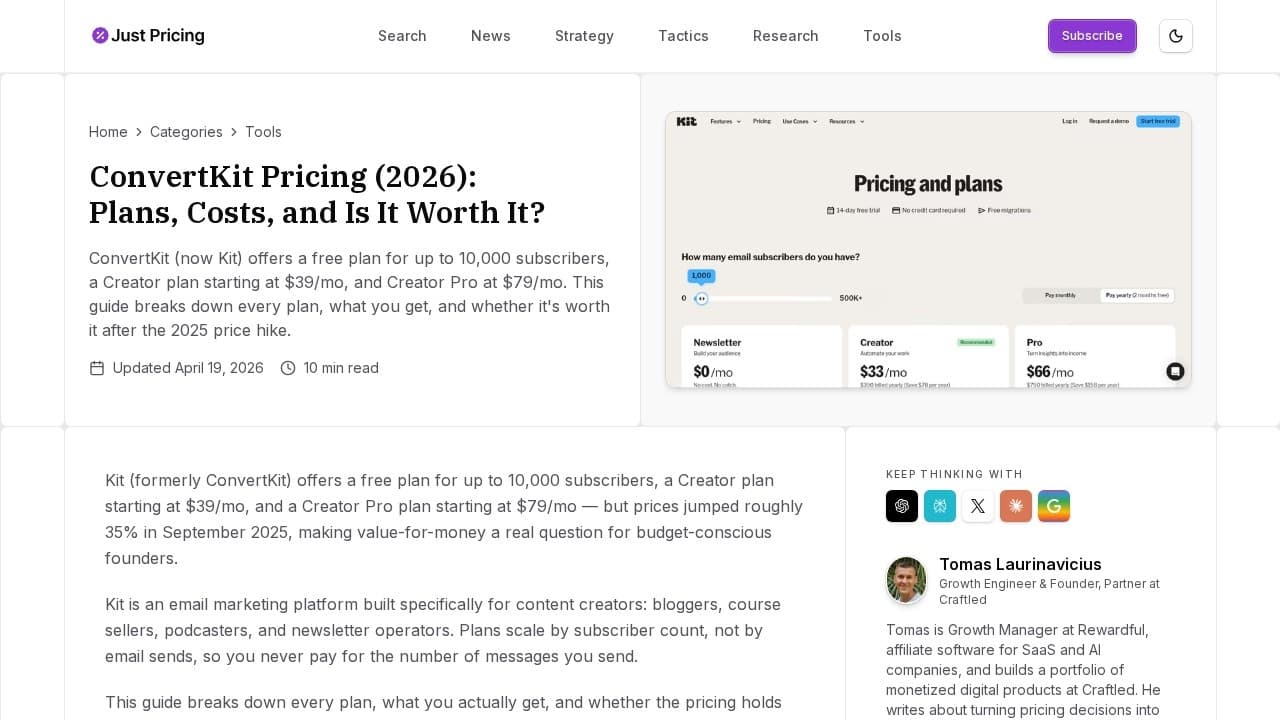Open the Tactics nav item
1280x720 pixels.
pos(683,36)
